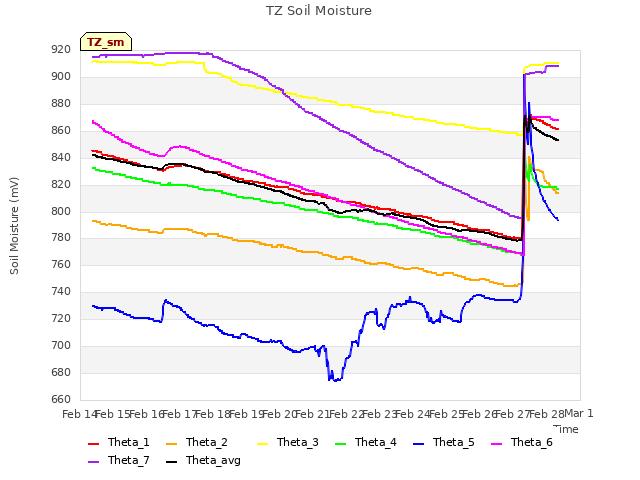Click the 920 y-axis tick label

click(x=61, y=50)
